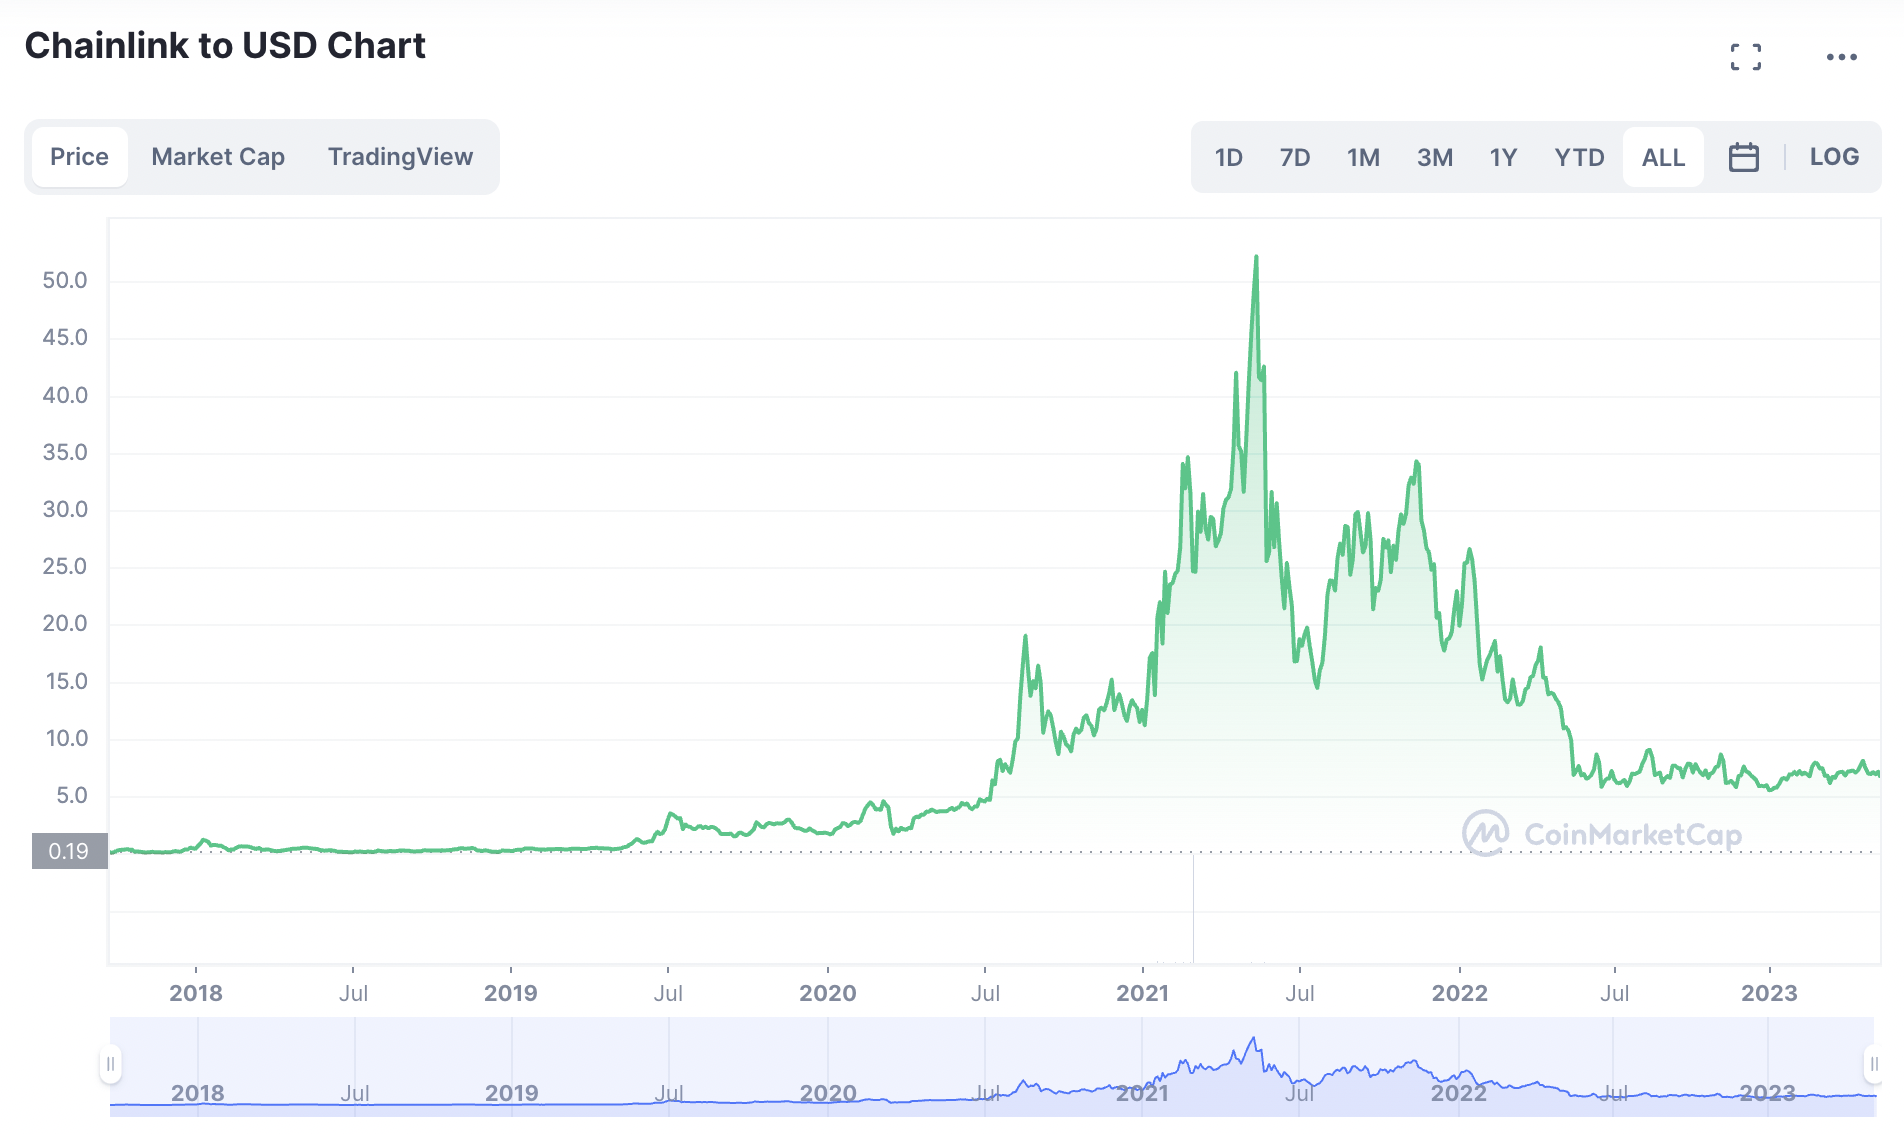Open the calendar date range picker
The width and height of the screenshot is (1904, 1134).
(1743, 157)
